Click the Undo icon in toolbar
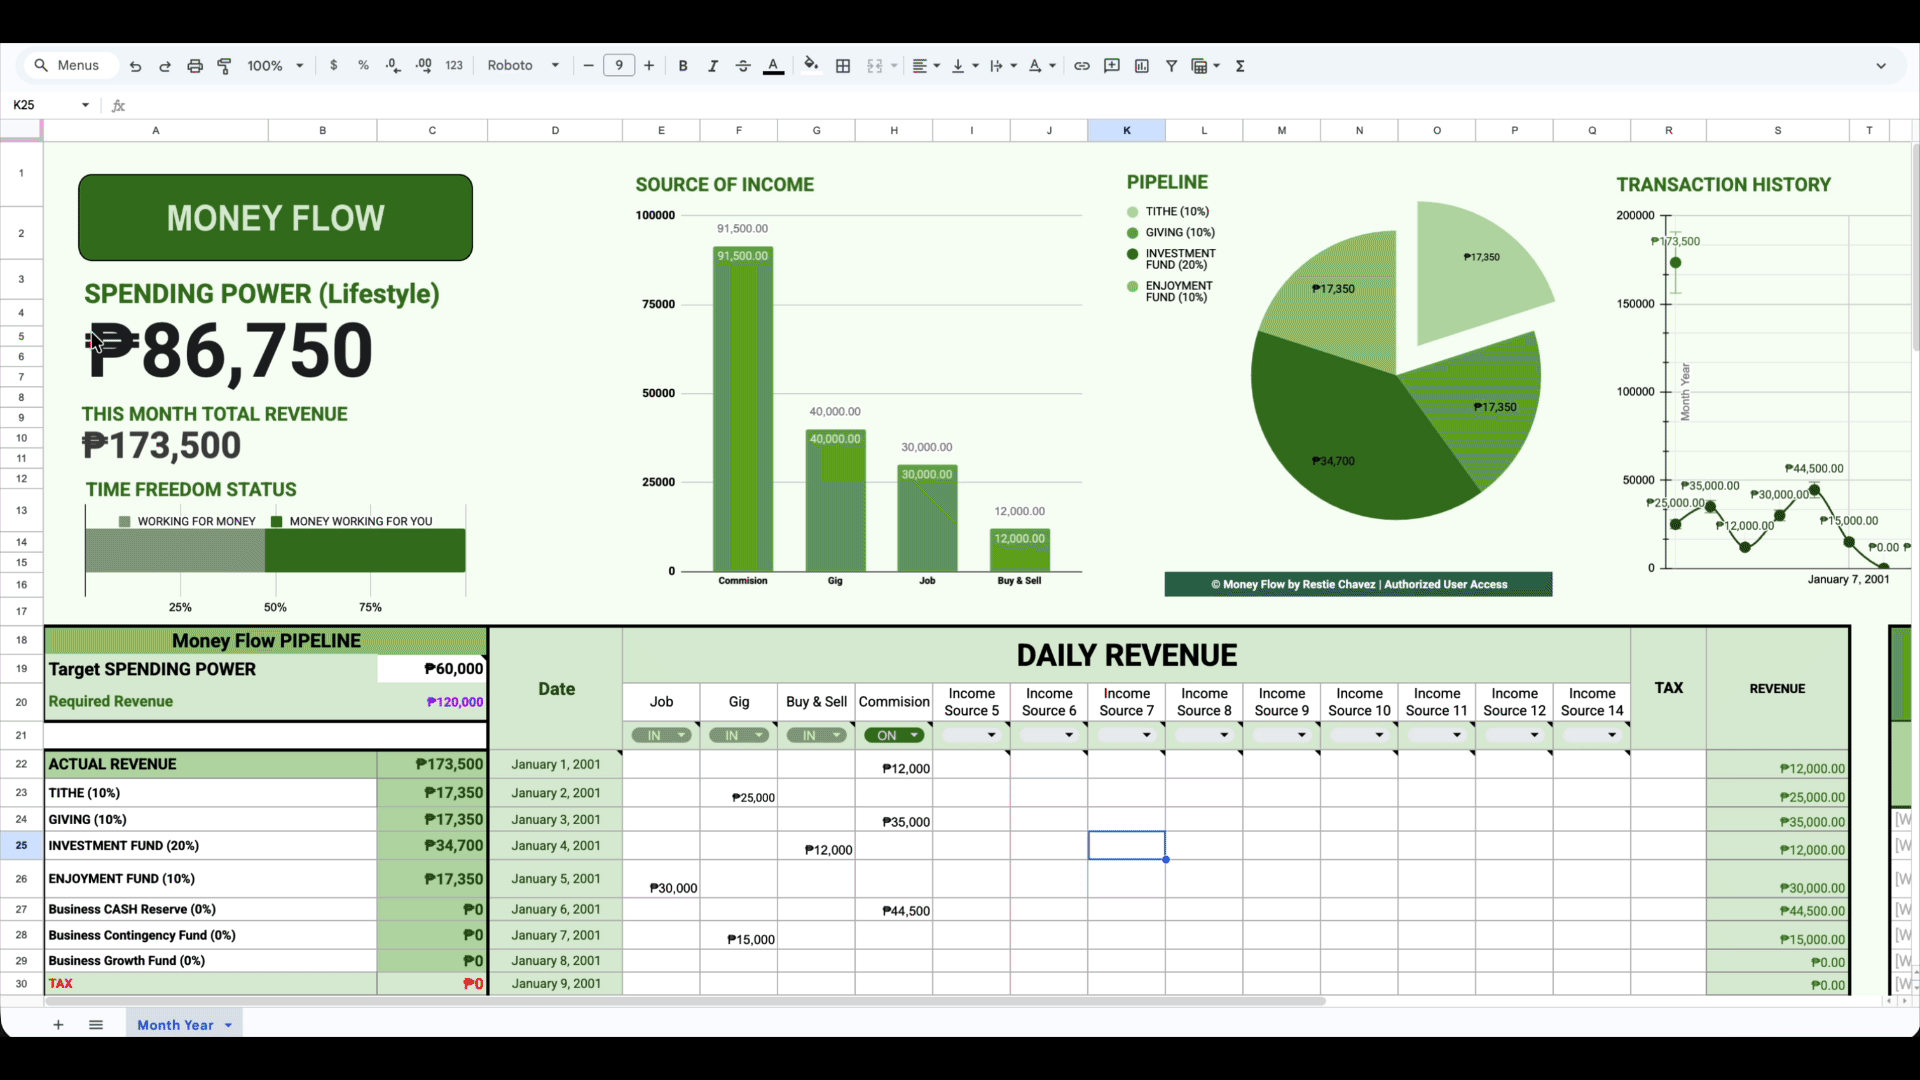Image resolution: width=1920 pixels, height=1080 pixels. 136,66
